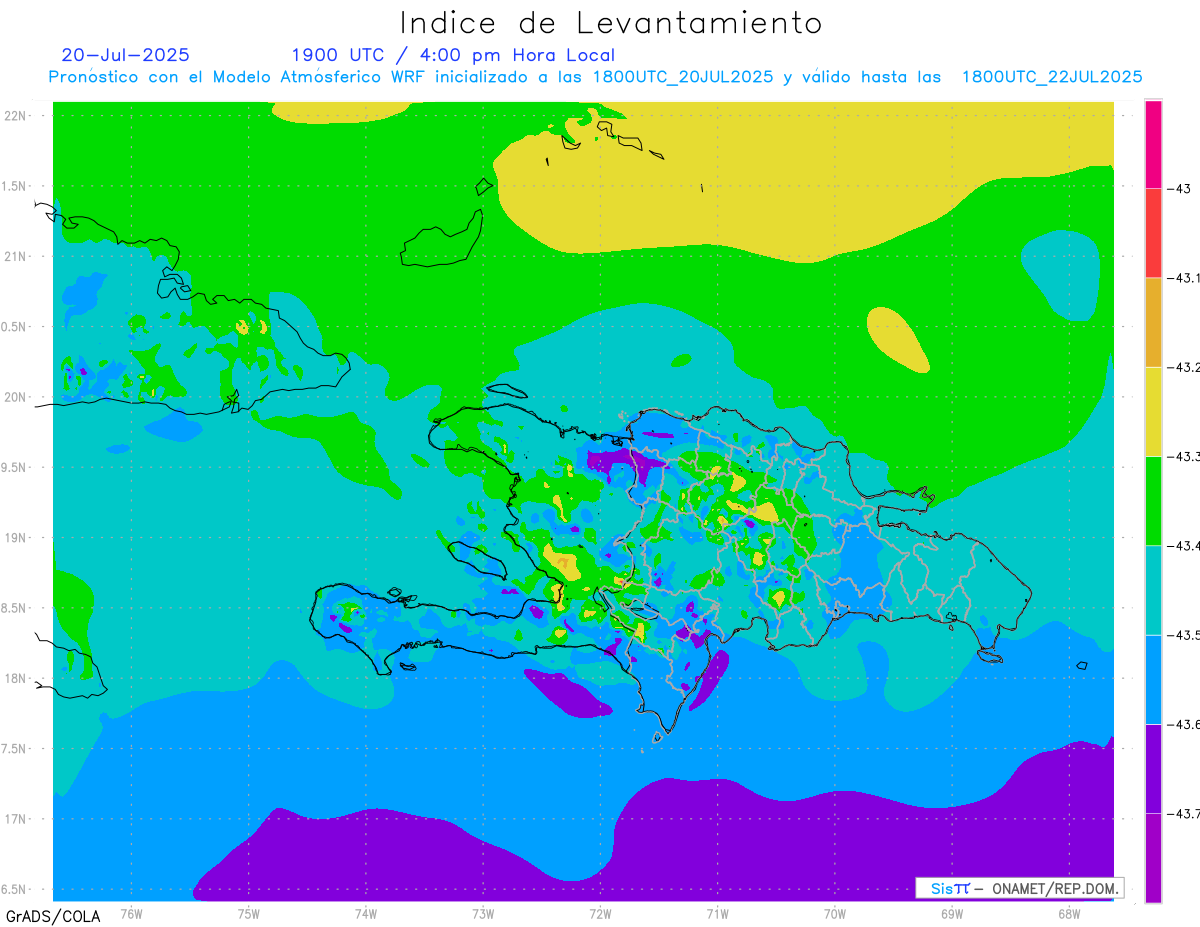Click the 72W longitude axis label
1200x927 pixels.
600,914
